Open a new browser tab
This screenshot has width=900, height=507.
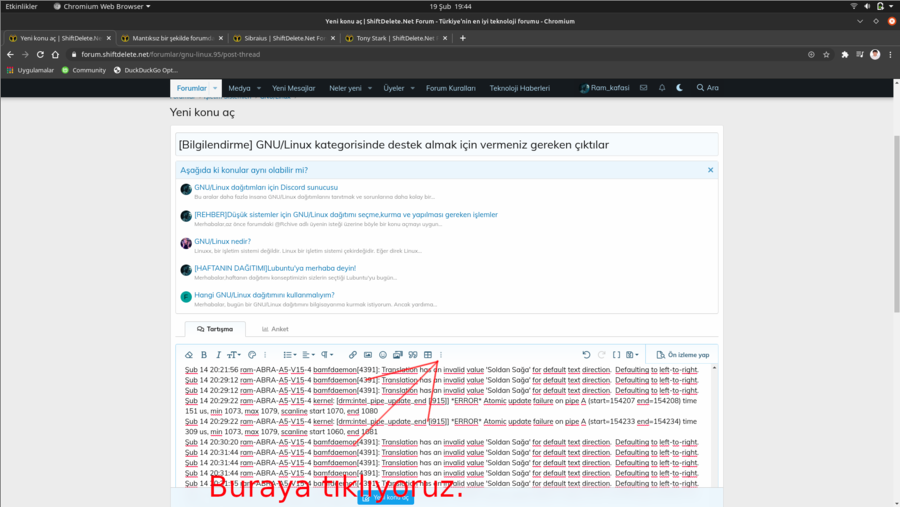click(463, 38)
